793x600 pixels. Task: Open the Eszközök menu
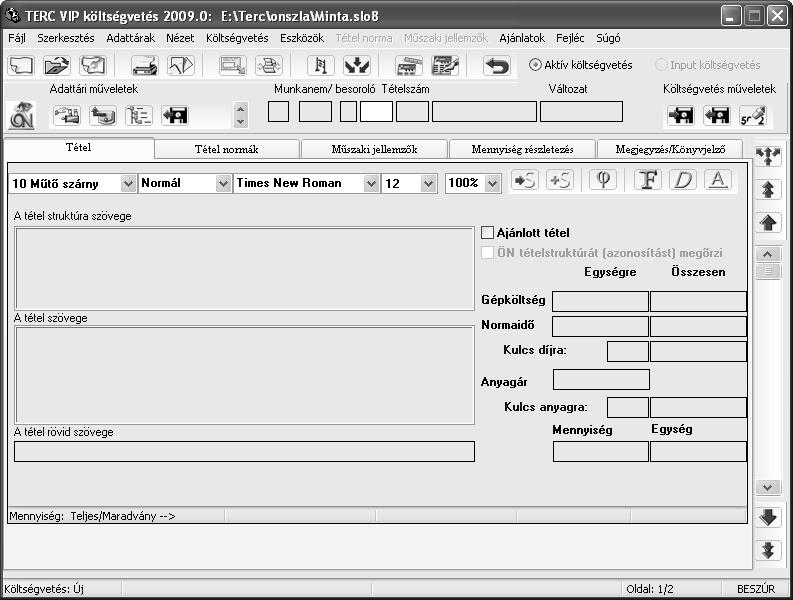(x=302, y=38)
